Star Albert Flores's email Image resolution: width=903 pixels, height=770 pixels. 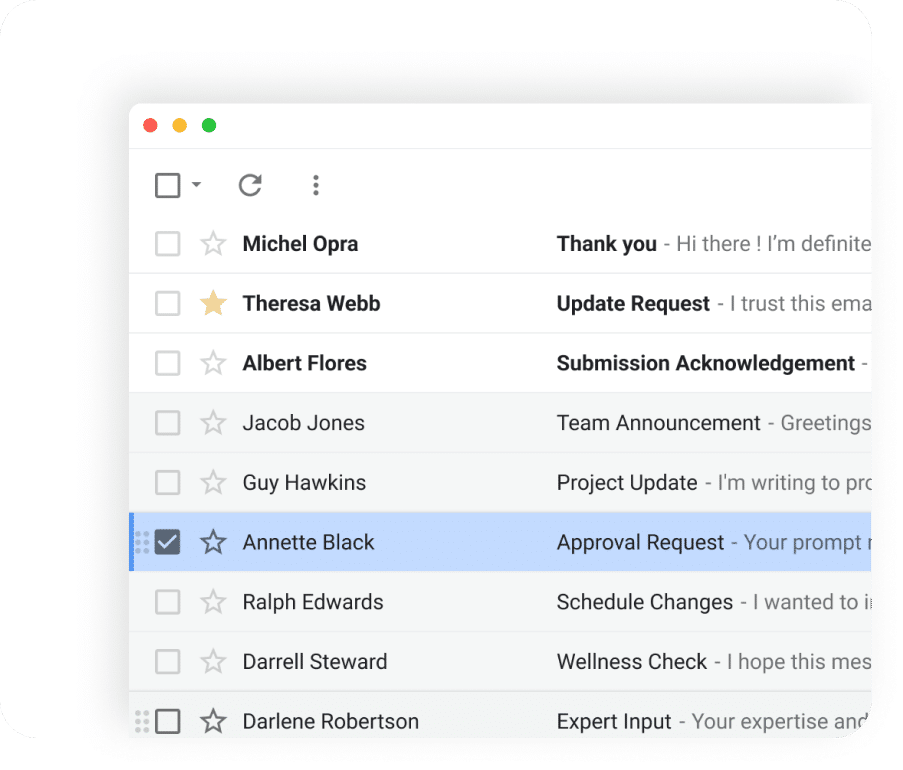click(213, 363)
